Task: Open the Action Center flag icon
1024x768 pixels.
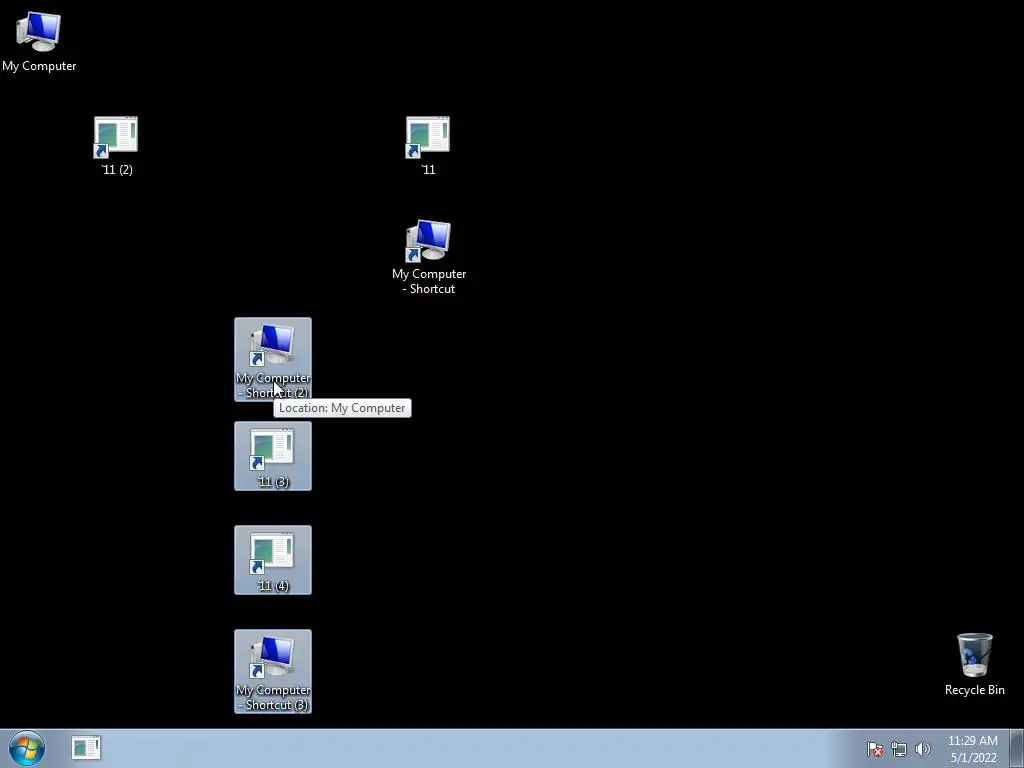Action: (875, 749)
